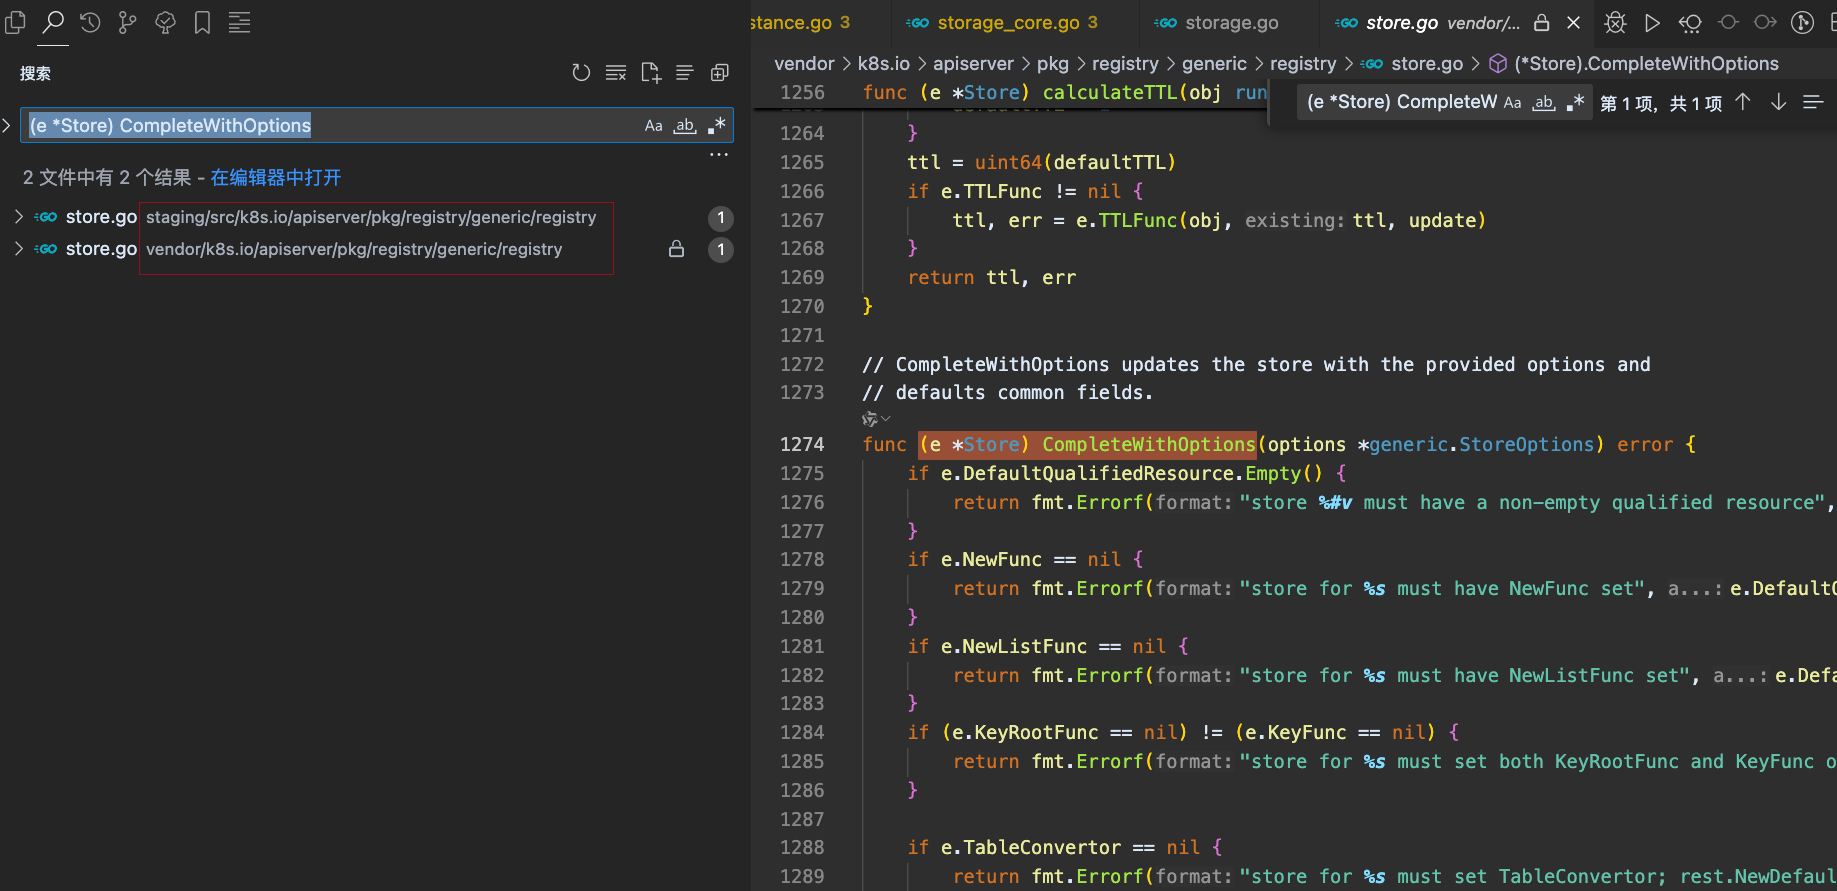Click line number 1274 in the gutter
1837x891 pixels.
click(802, 444)
